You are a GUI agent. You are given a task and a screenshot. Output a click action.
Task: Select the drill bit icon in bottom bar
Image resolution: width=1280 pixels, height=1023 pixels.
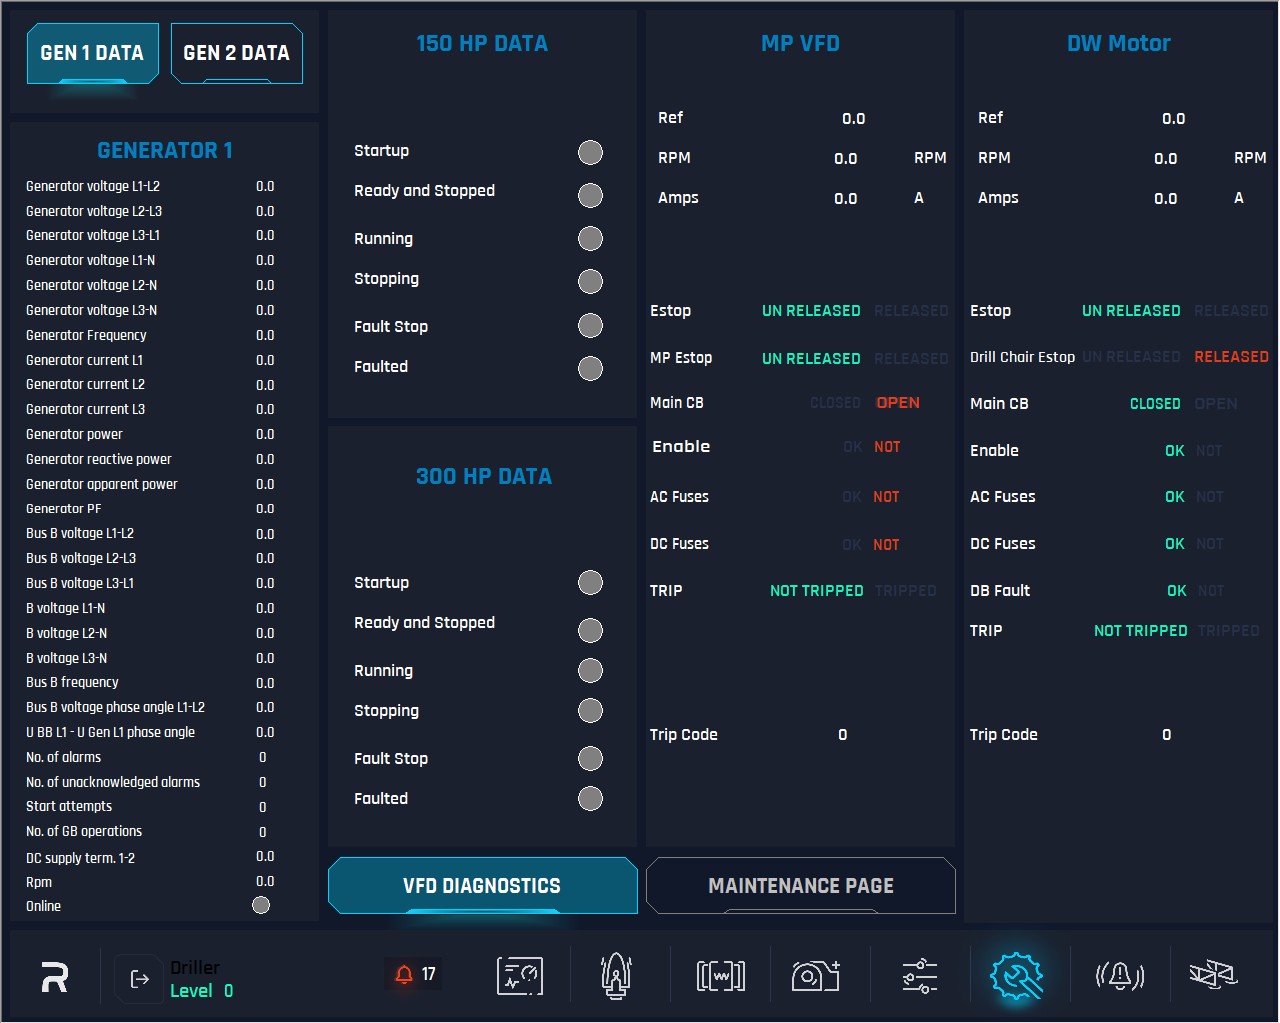(616, 975)
